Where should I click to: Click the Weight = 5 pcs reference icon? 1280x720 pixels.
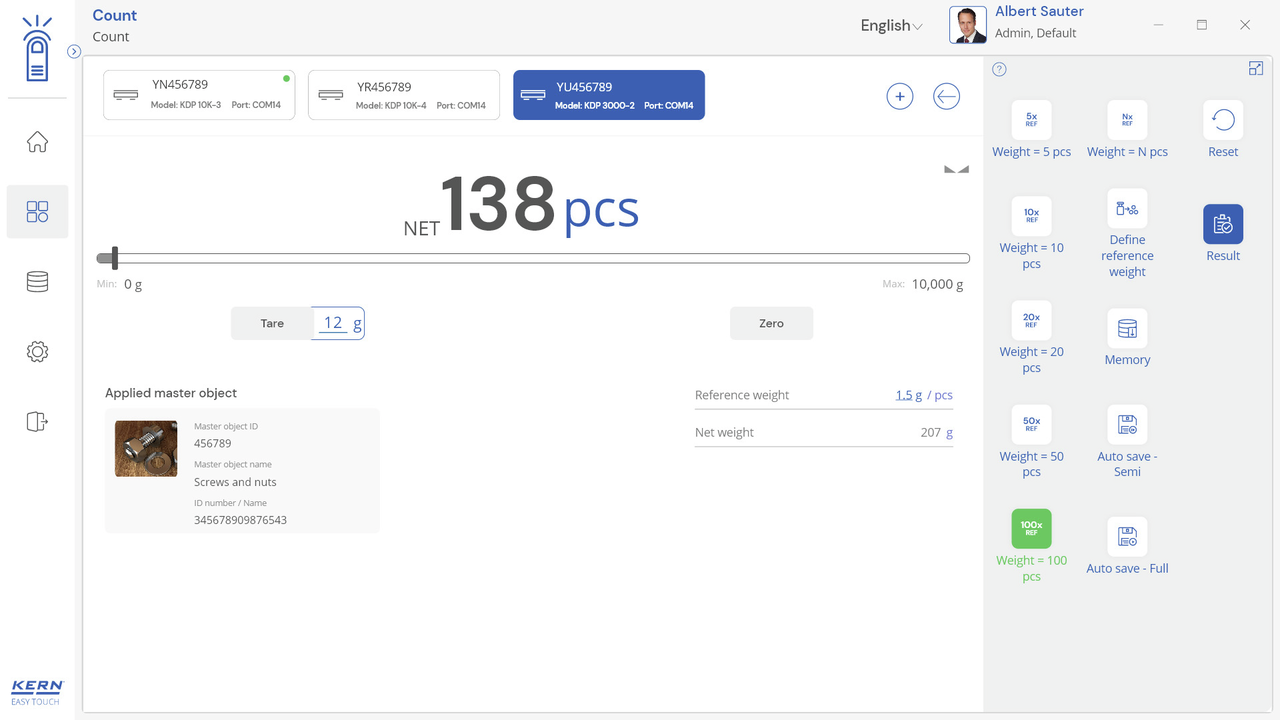pos(1031,120)
